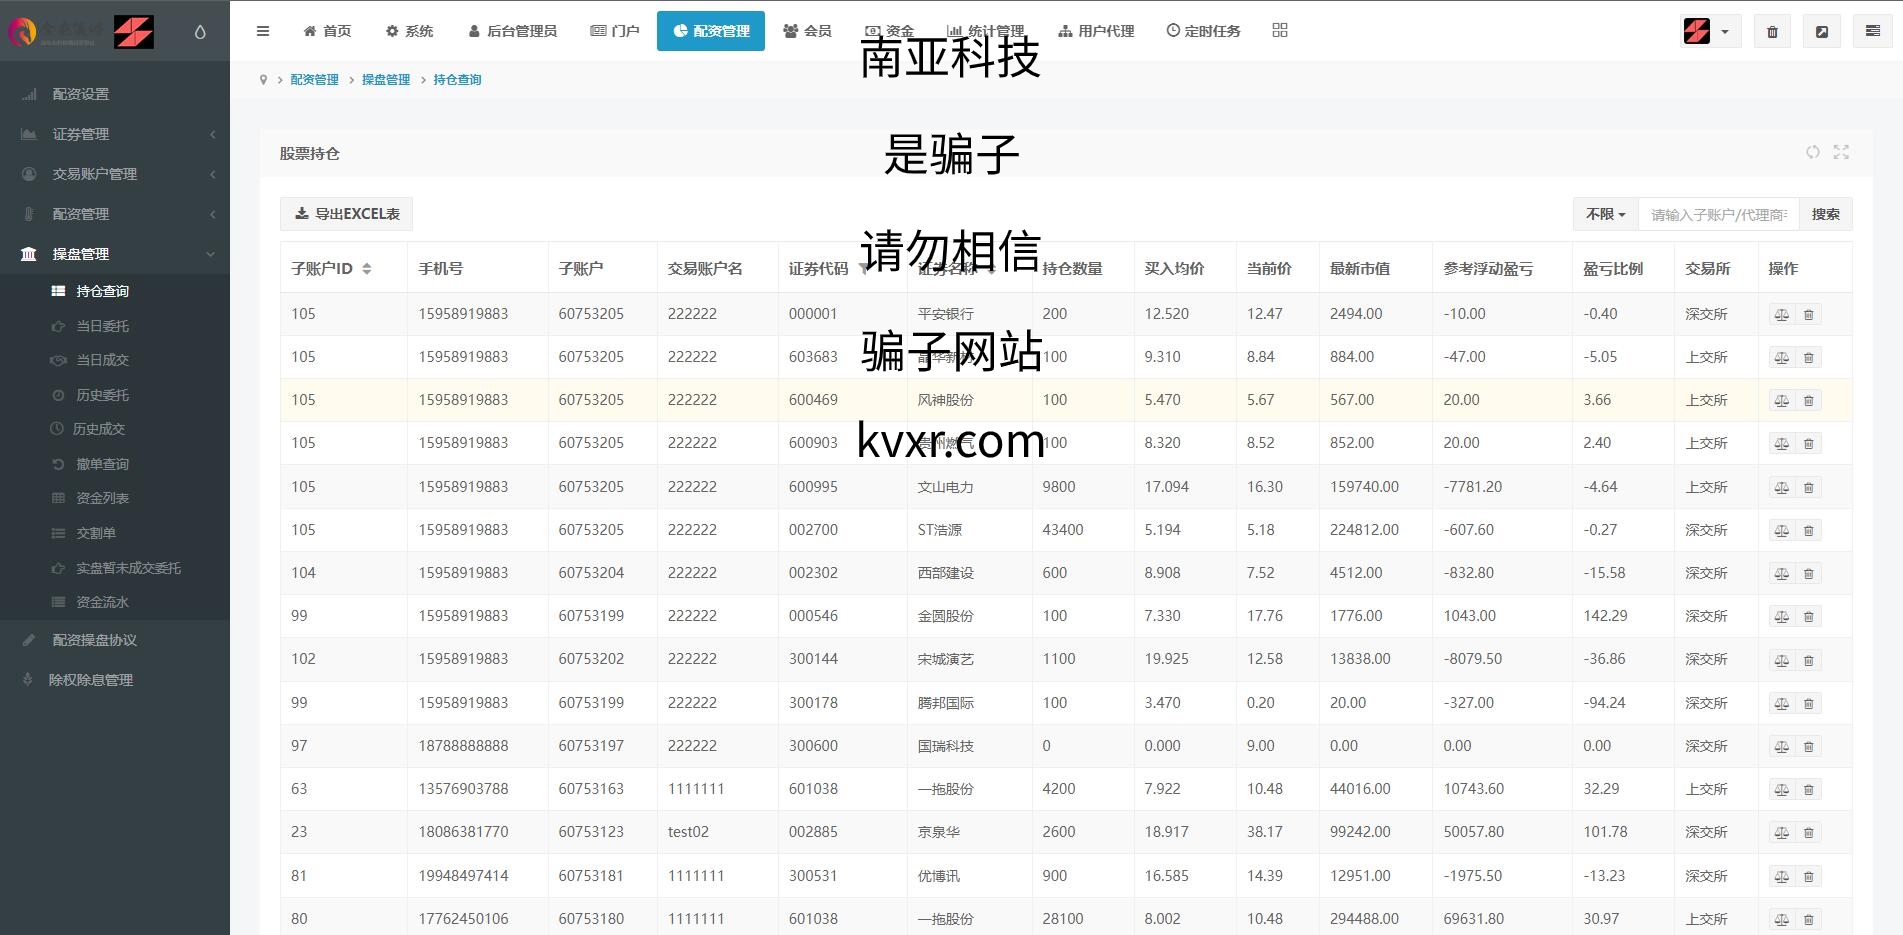Click 导出EXCEL表 export button
The image size is (1903, 935).
click(346, 214)
